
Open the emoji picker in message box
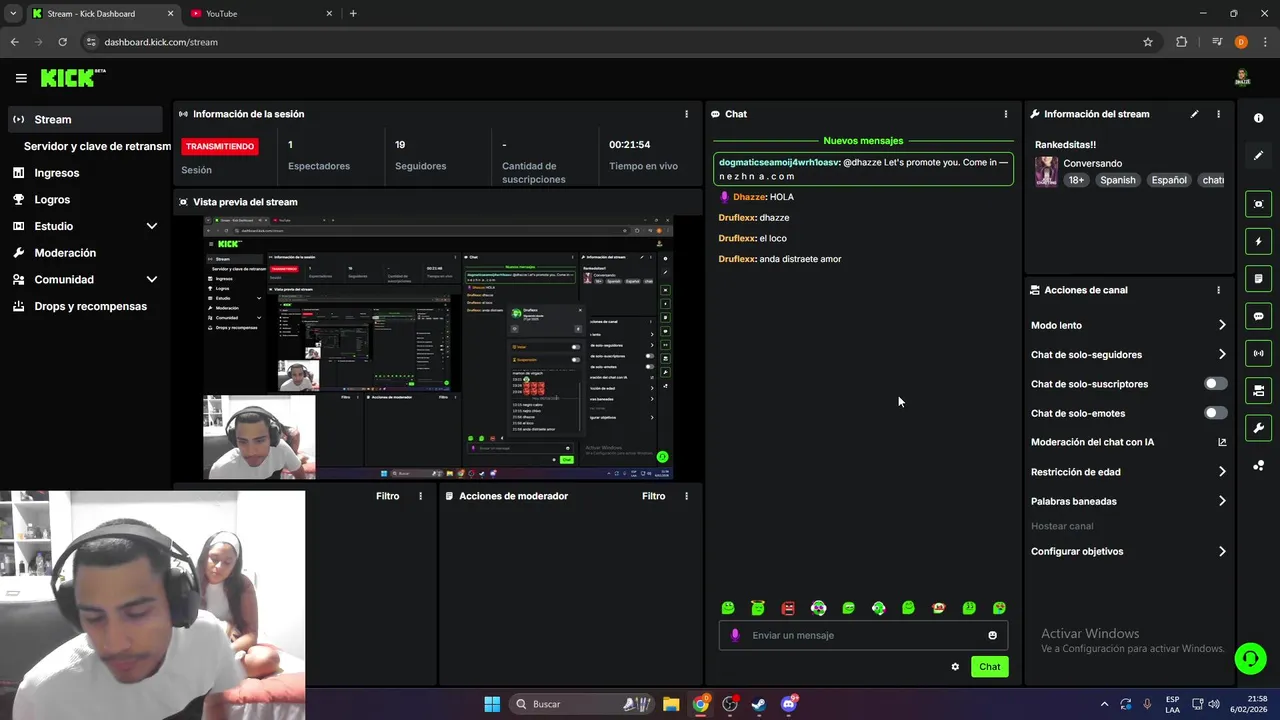[x=992, y=635]
